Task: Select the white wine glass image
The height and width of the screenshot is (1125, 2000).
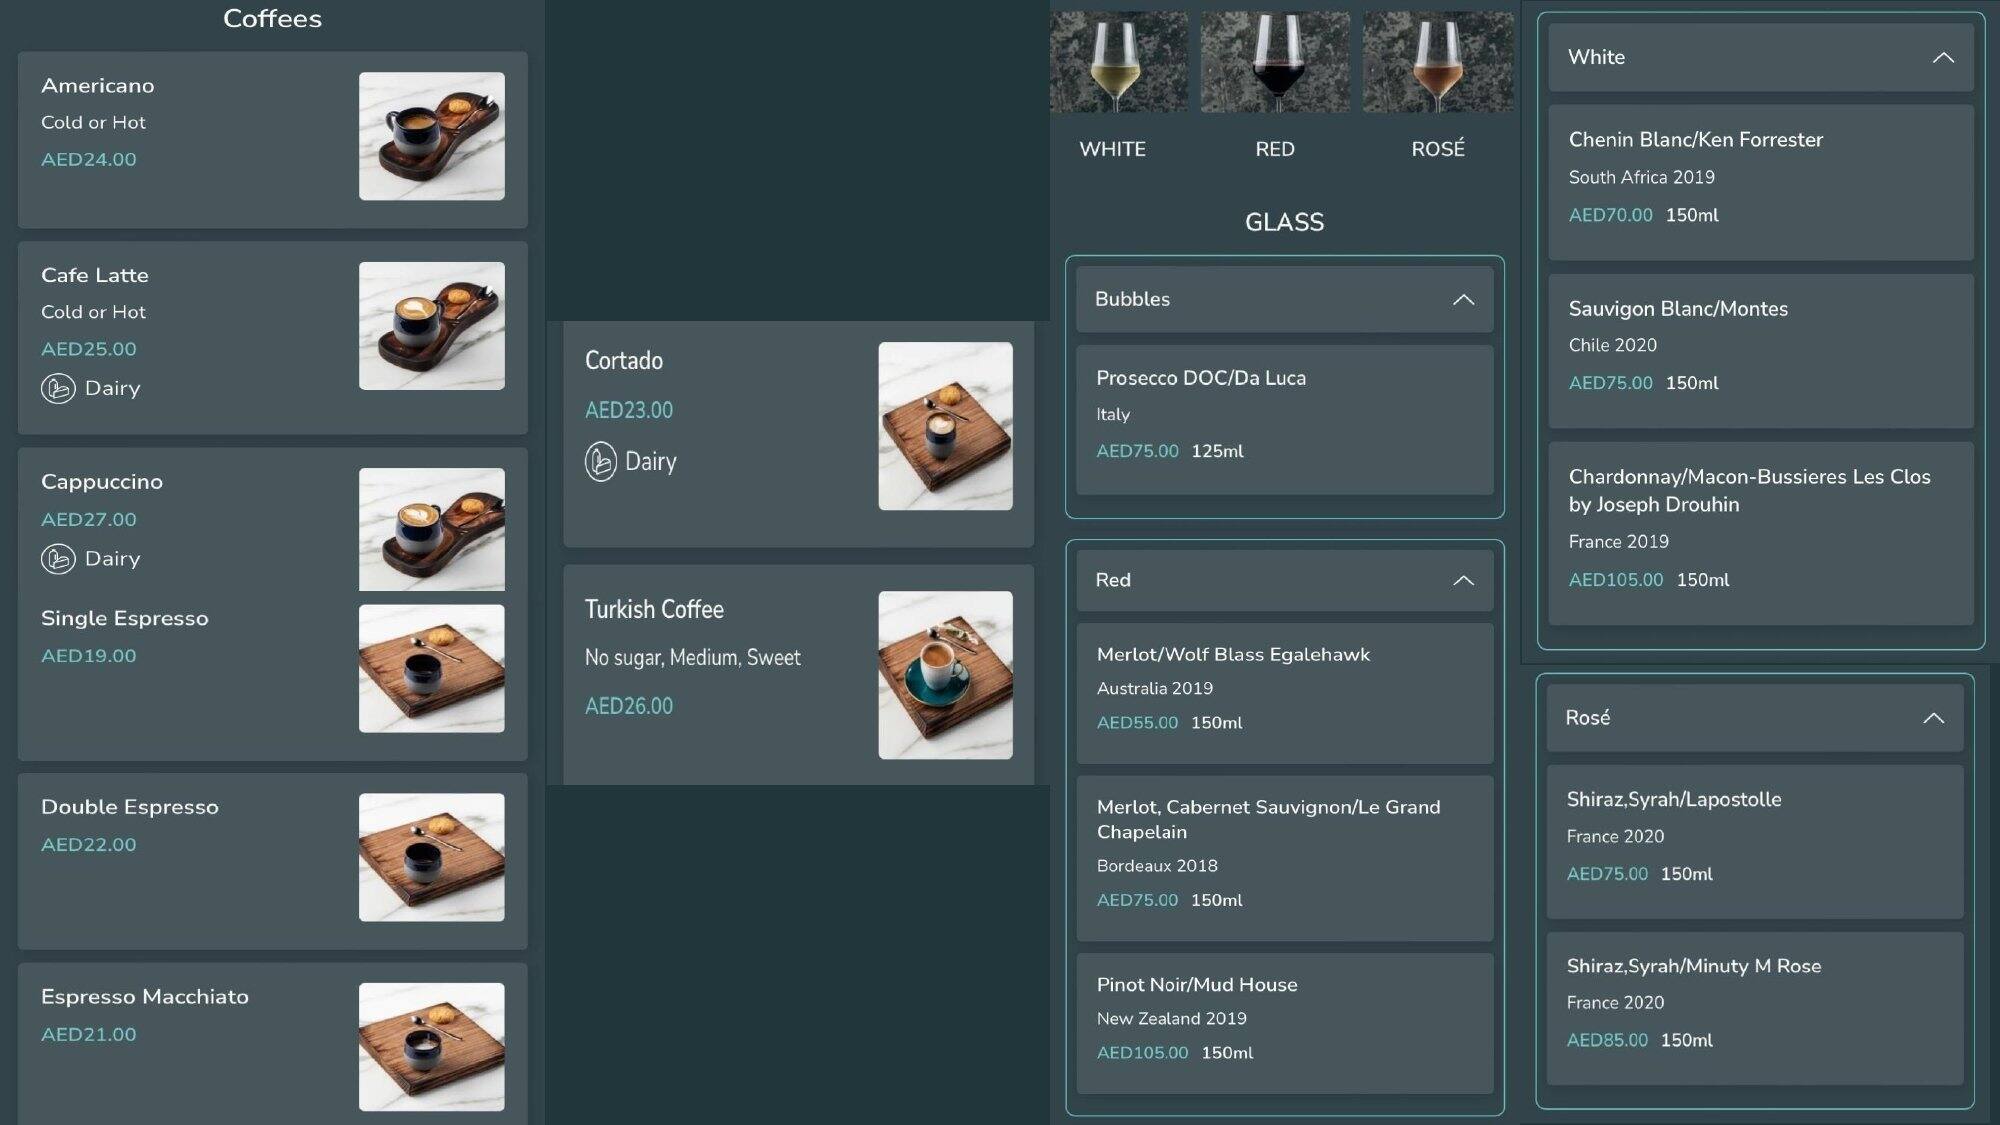Action: tap(1118, 62)
